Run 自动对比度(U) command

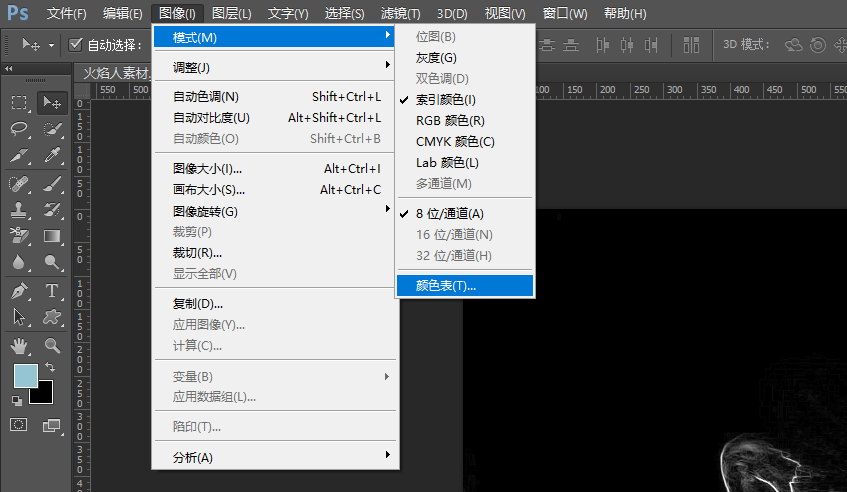(x=275, y=118)
